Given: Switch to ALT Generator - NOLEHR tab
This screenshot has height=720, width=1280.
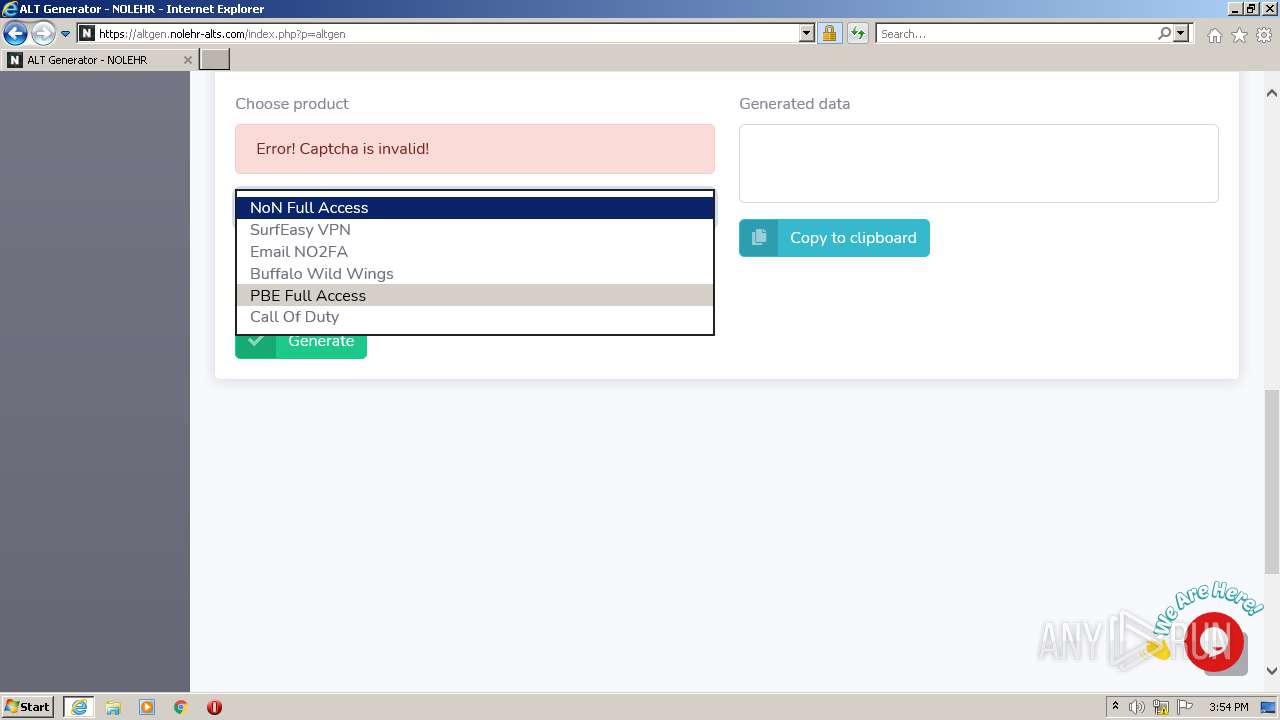Looking at the screenshot, I should point(100,60).
